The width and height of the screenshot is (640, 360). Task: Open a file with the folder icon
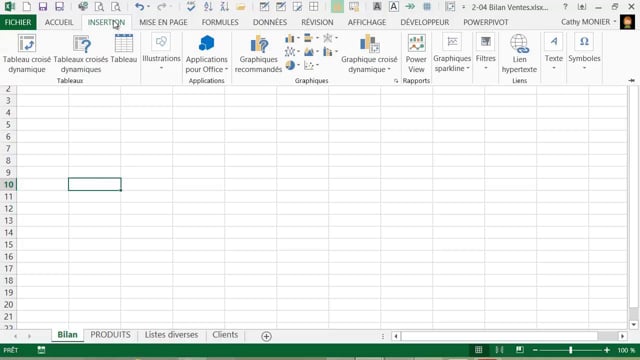coord(241,7)
